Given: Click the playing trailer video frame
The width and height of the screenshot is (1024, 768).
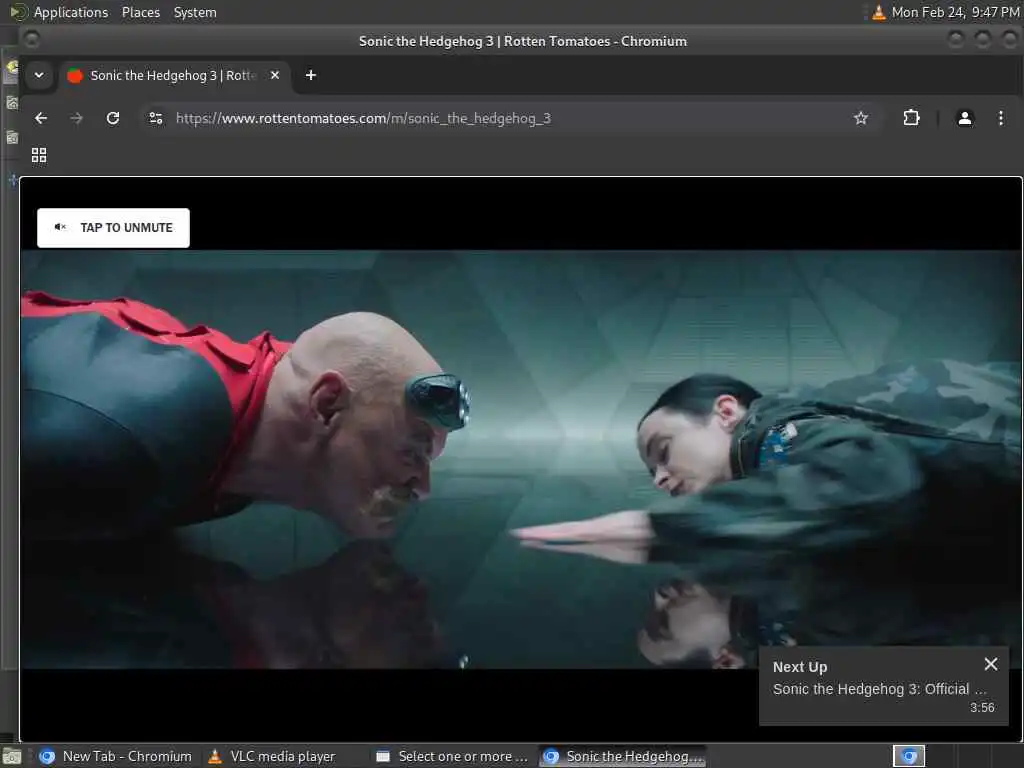Looking at the screenshot, I should click(520, 459).
